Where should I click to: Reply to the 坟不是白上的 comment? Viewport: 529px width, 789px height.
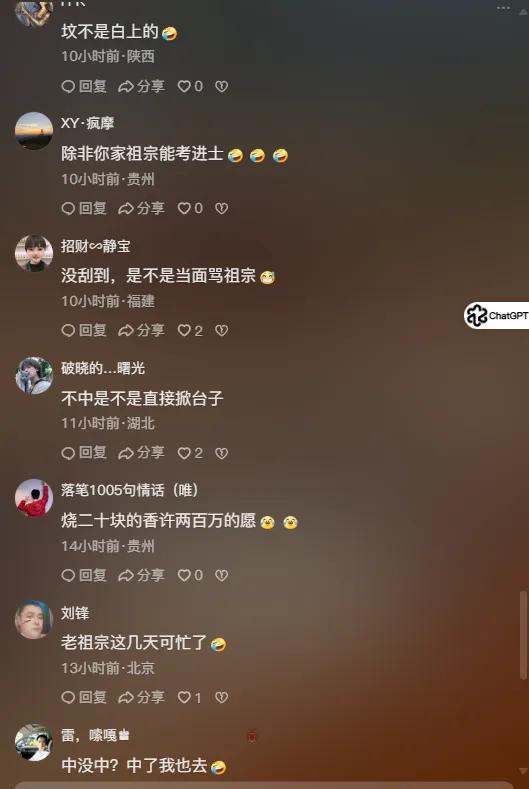coord(84,87)
